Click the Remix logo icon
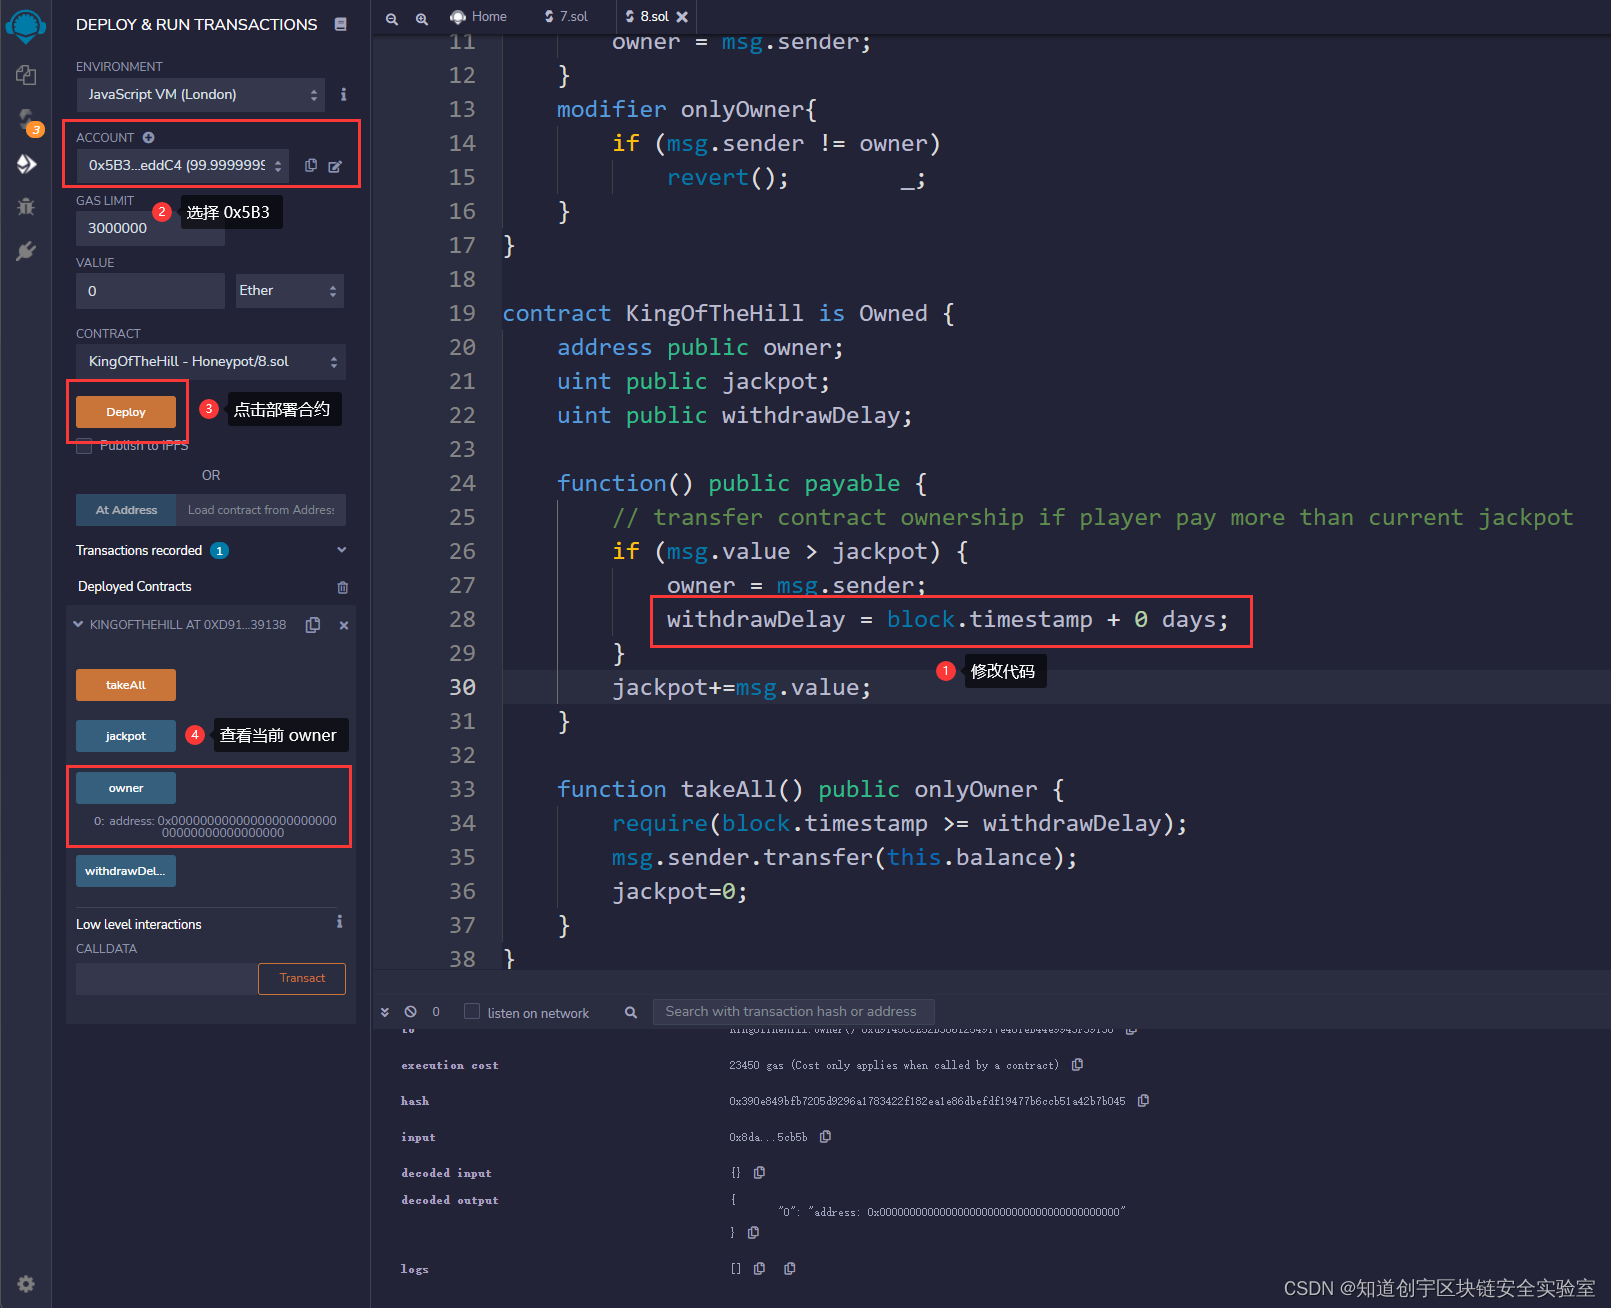This screenshot has height=1308, width=1611. (26, 25)
